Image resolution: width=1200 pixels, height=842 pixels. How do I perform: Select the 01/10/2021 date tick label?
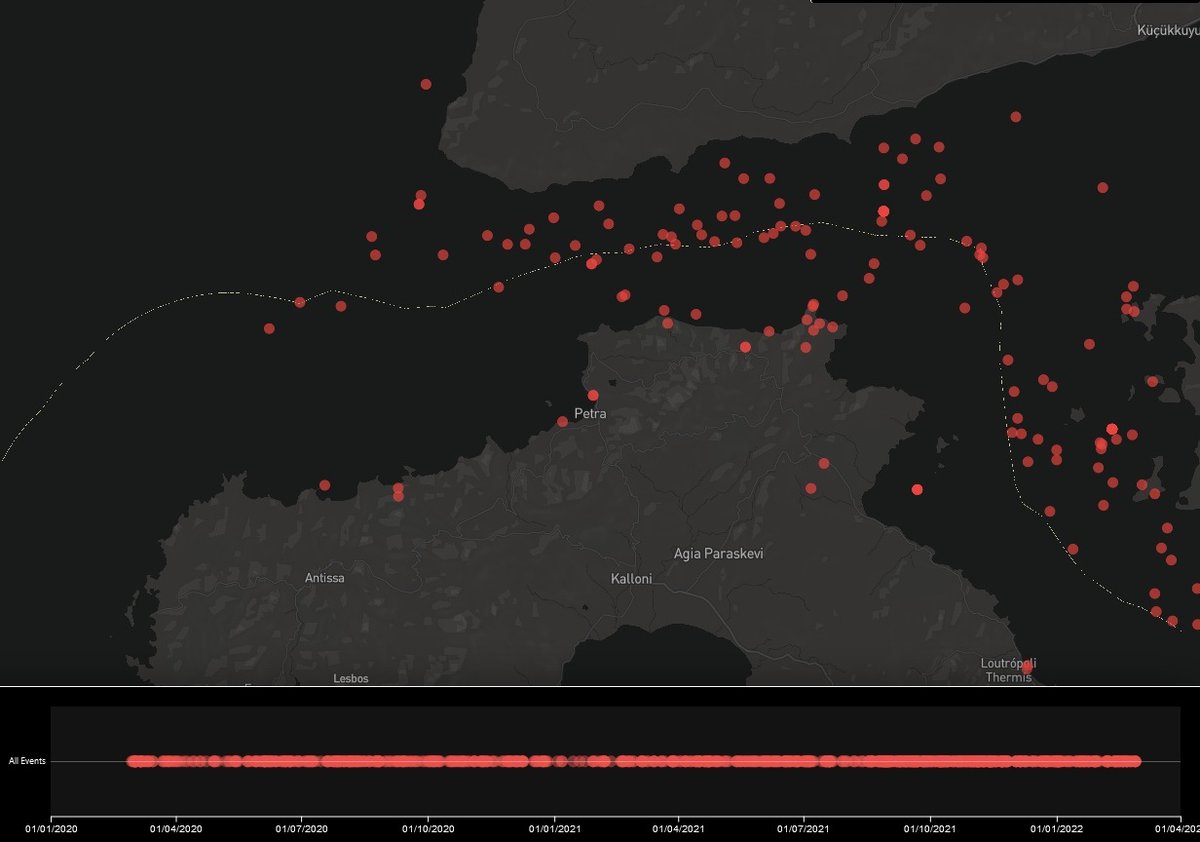931,829
